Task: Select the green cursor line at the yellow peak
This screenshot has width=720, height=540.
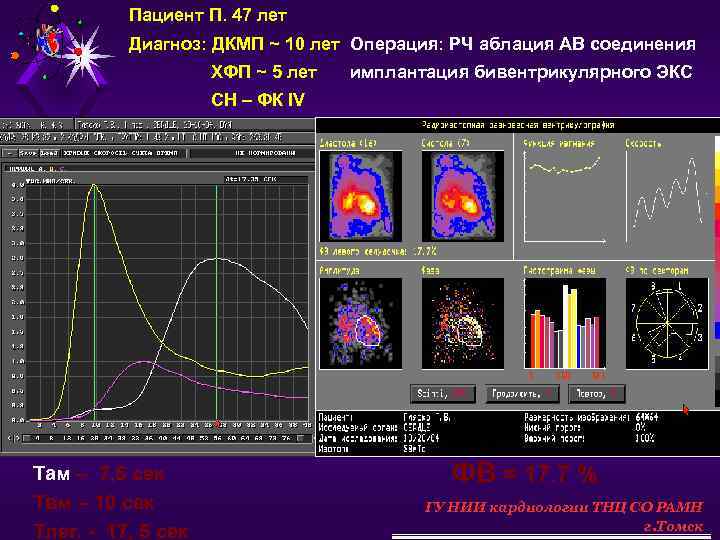Action: pos(95,302)
